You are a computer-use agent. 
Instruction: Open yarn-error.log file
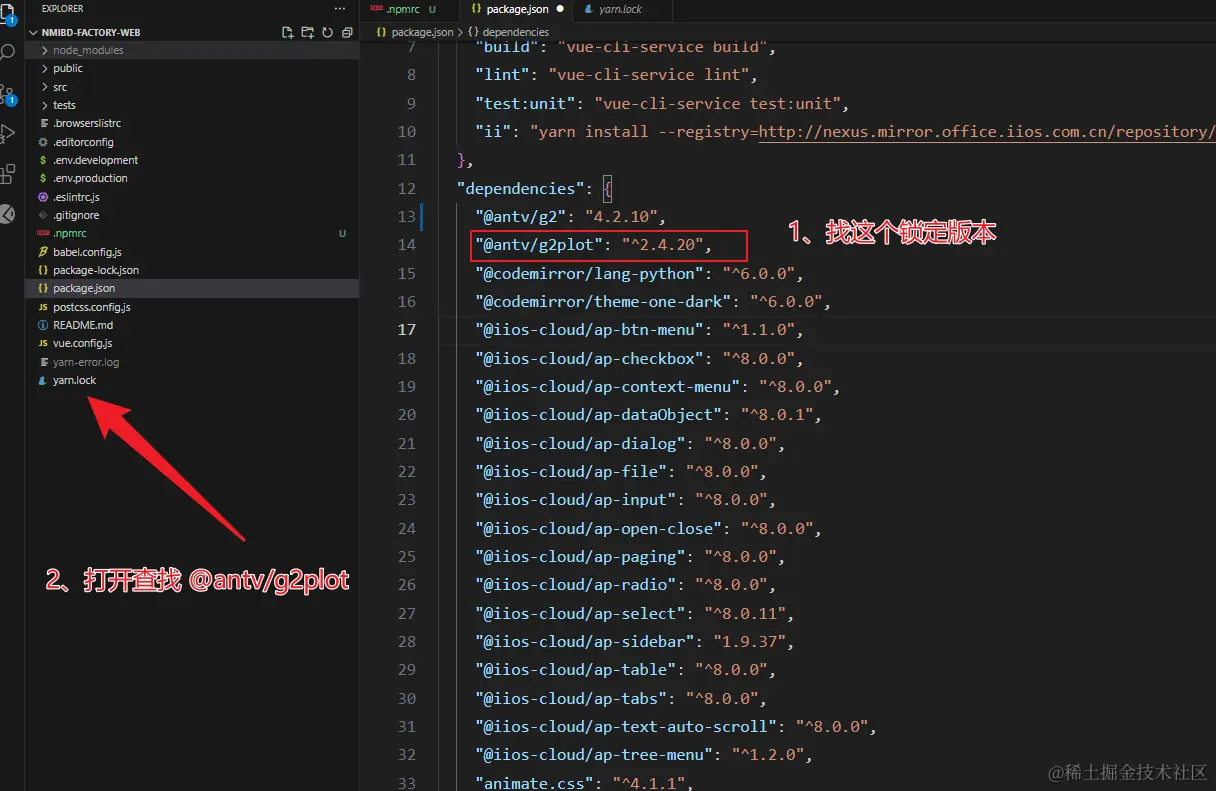192,362
